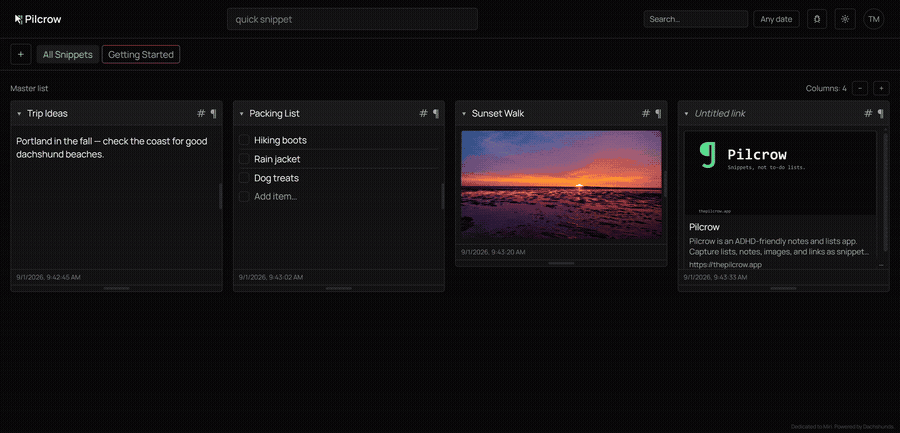Collapse the Trip Ideas snippet
Screen dimensions: 900x433
pos(19,114)
